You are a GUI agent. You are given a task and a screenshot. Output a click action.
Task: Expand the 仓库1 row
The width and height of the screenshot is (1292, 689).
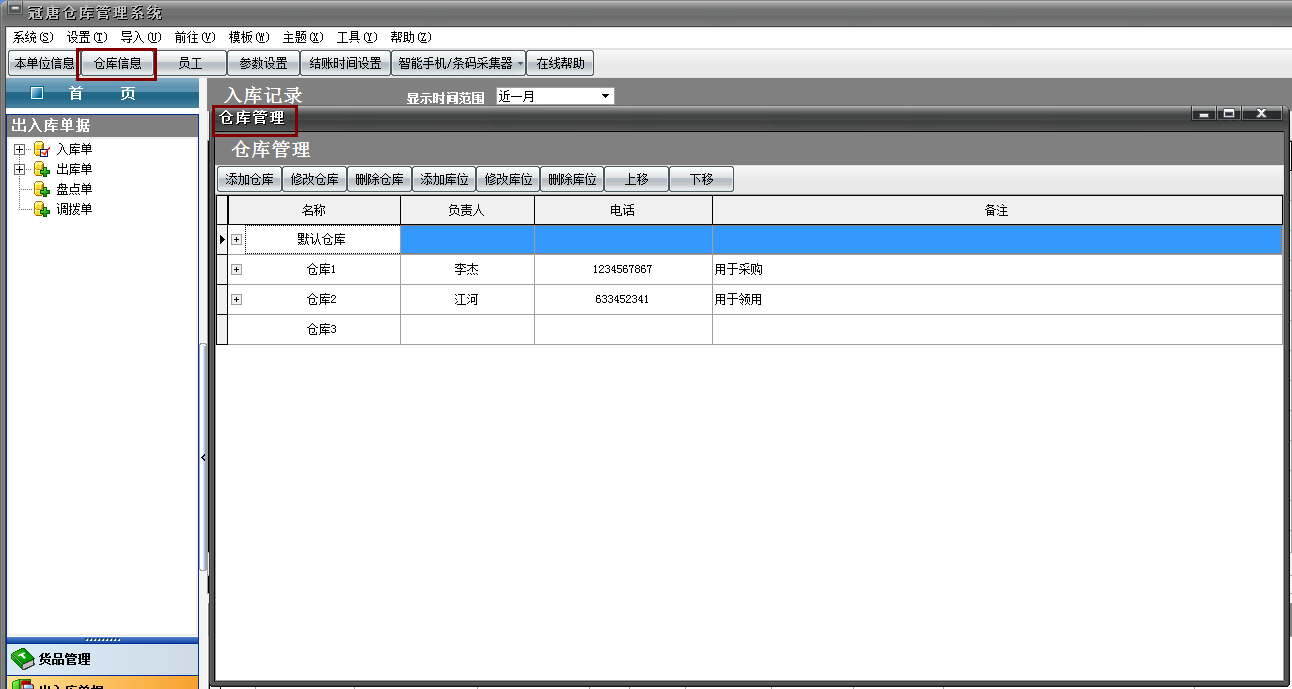[x=237, y=270]
